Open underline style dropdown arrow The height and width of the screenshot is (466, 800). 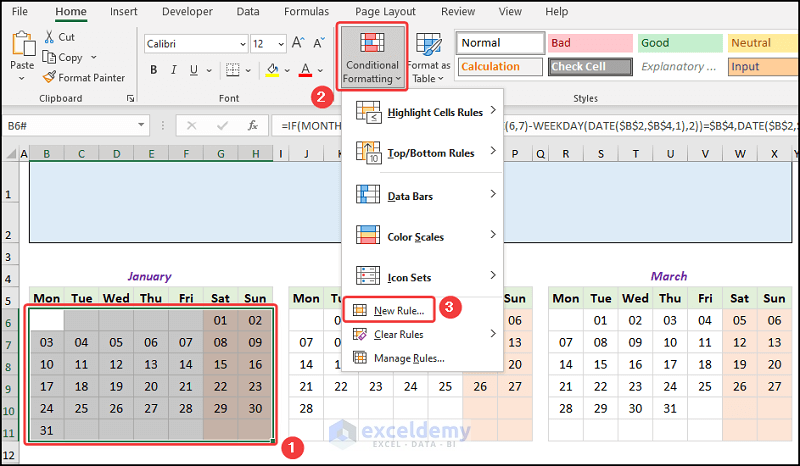pos(209,70)
